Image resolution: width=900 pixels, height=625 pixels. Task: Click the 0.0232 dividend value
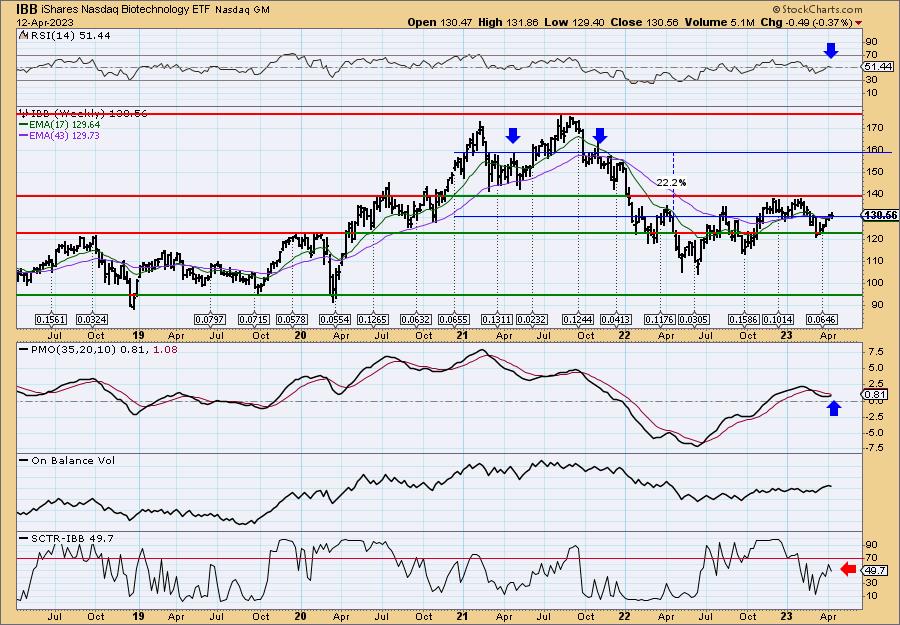point(532,319)
